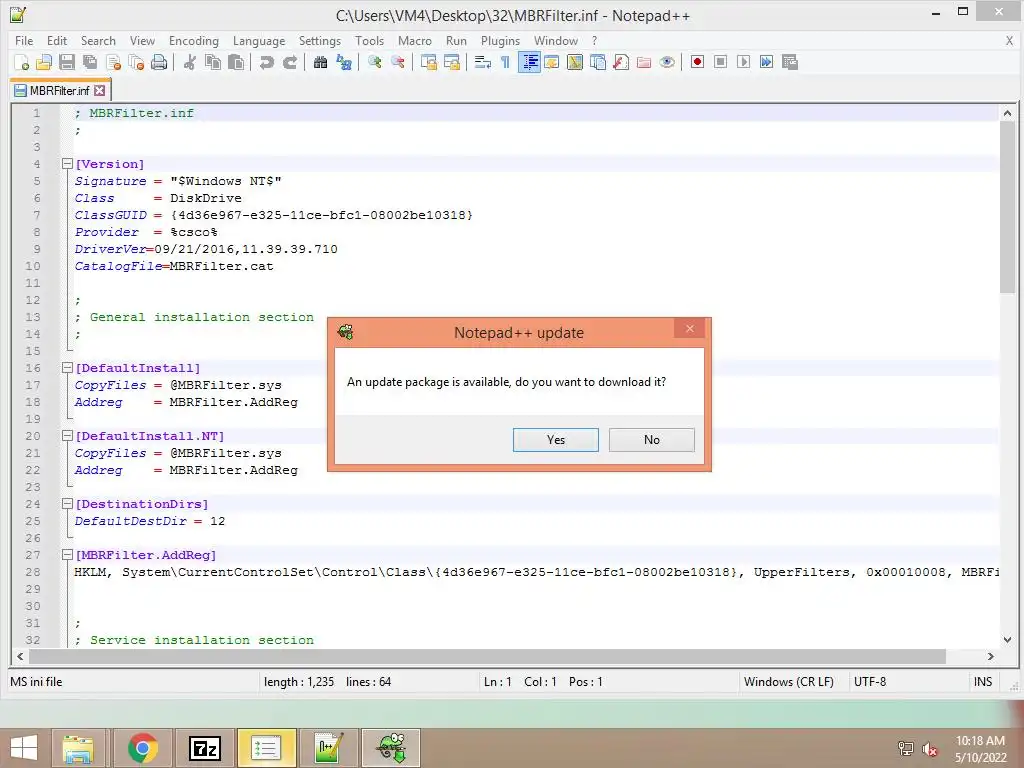Close the Notepad++ update dialog
Screen dimensions: 1024x768
[x=689, y=328]
